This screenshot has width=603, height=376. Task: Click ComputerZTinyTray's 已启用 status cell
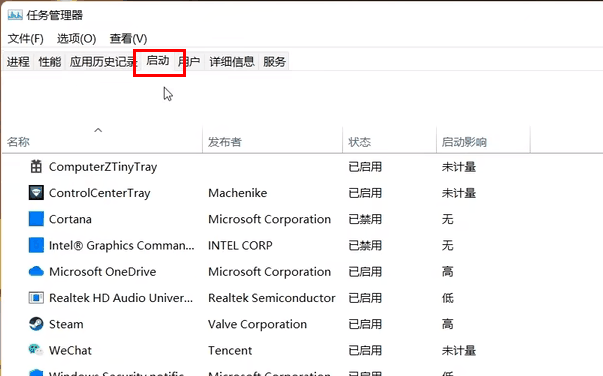[x=365, y=167]
